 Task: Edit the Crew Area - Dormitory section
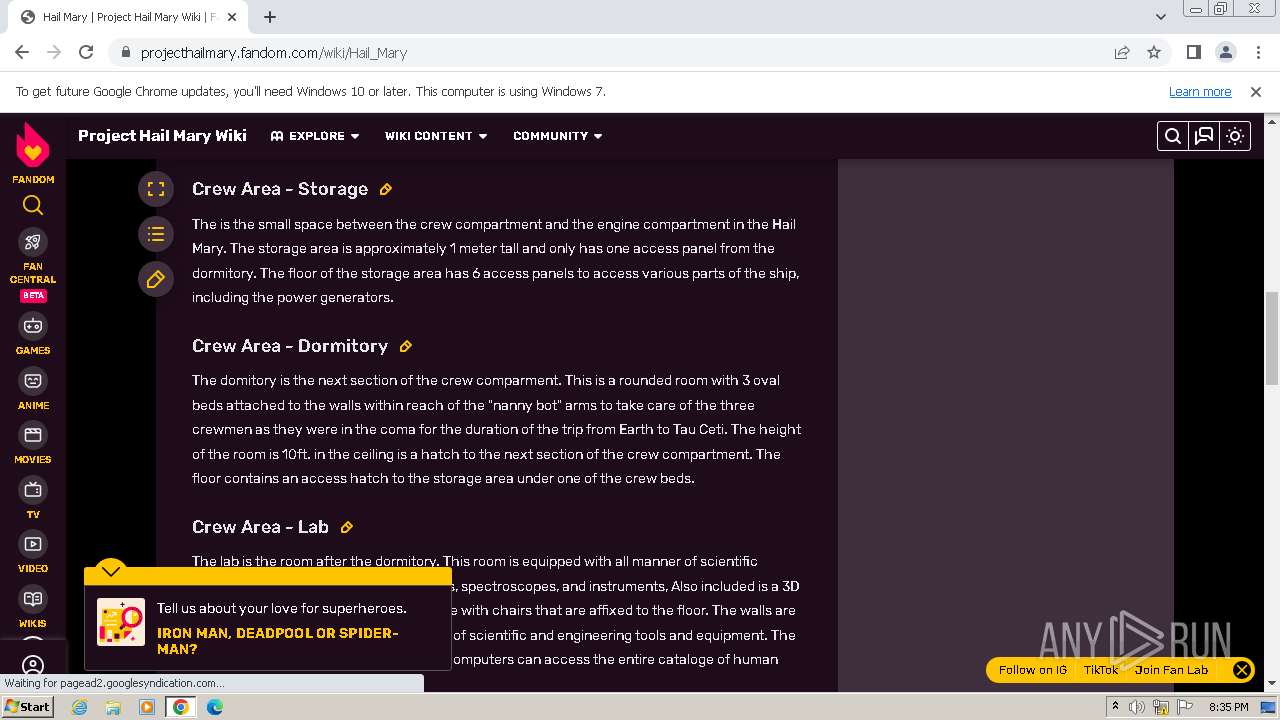tap(405, 346)
